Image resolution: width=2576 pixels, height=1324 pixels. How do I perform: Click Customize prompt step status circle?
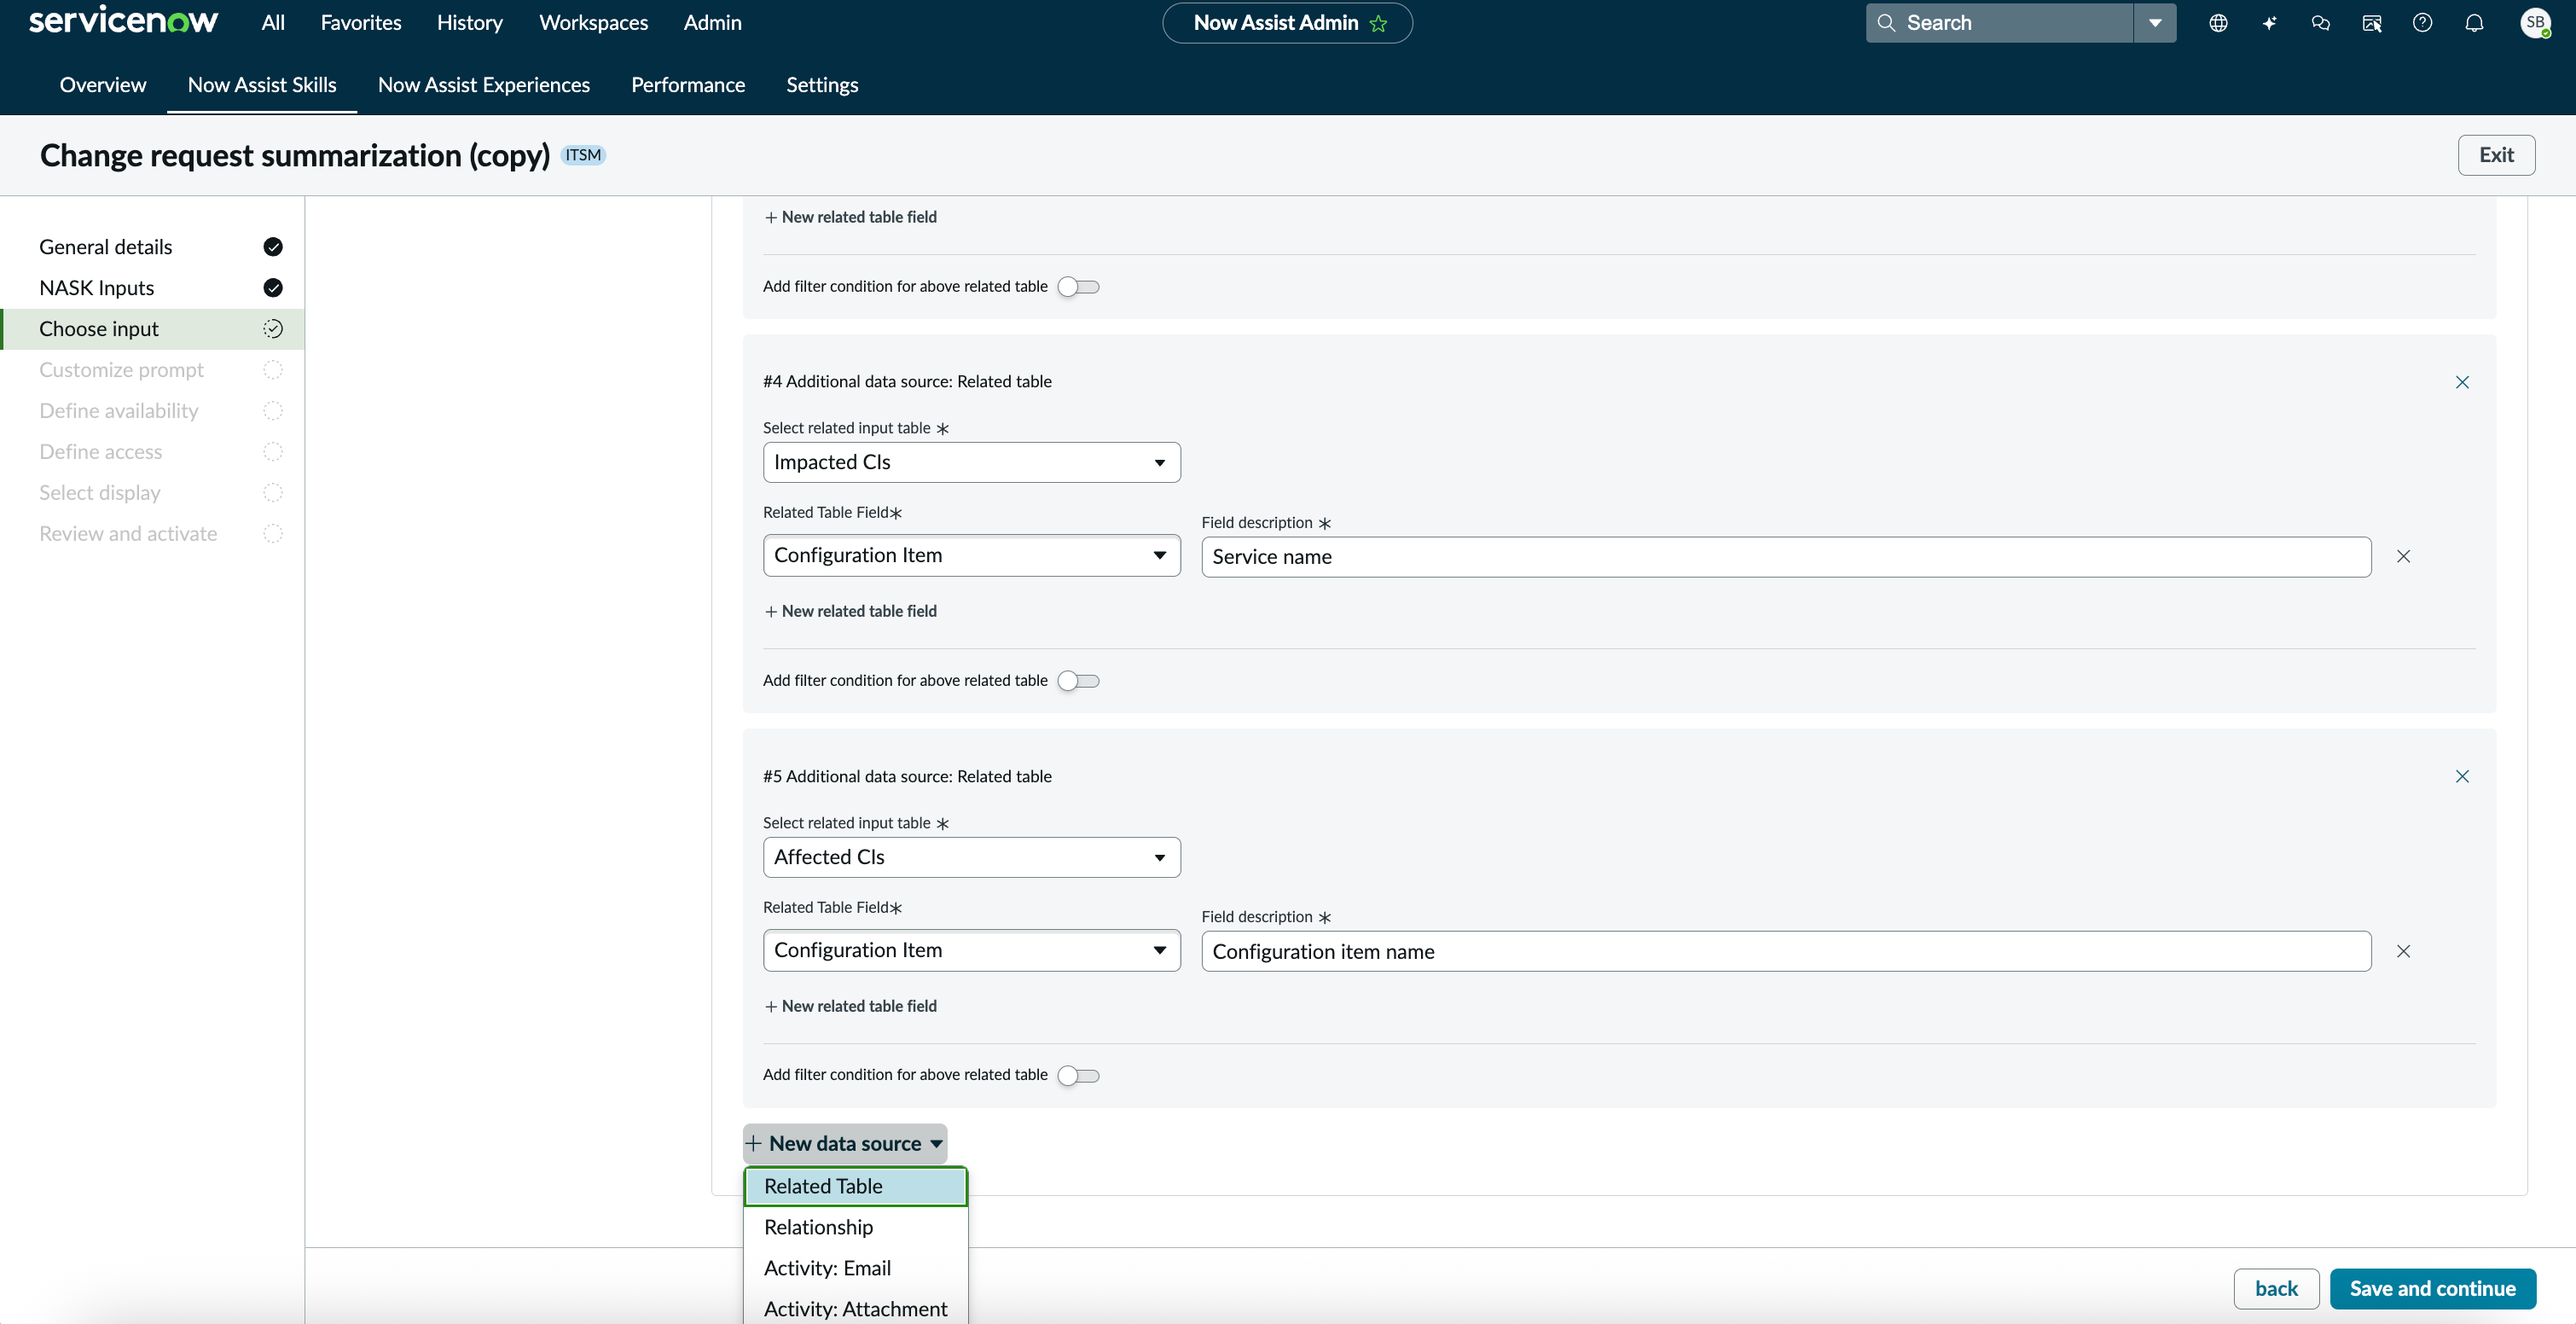[x=273, y=370]
